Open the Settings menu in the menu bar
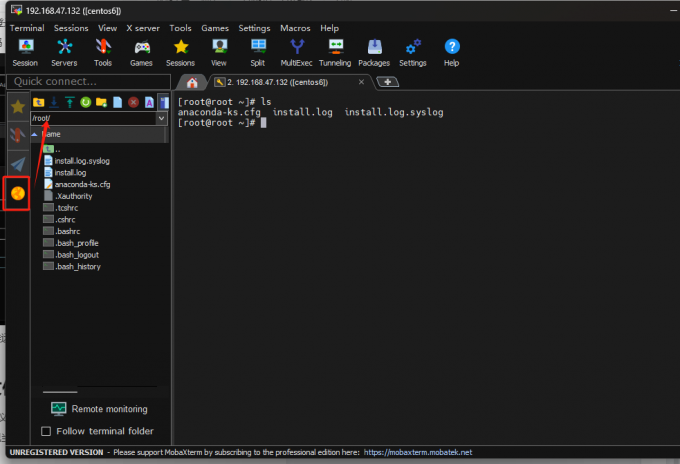Viewport: 680px width, 464px height. 255,28
